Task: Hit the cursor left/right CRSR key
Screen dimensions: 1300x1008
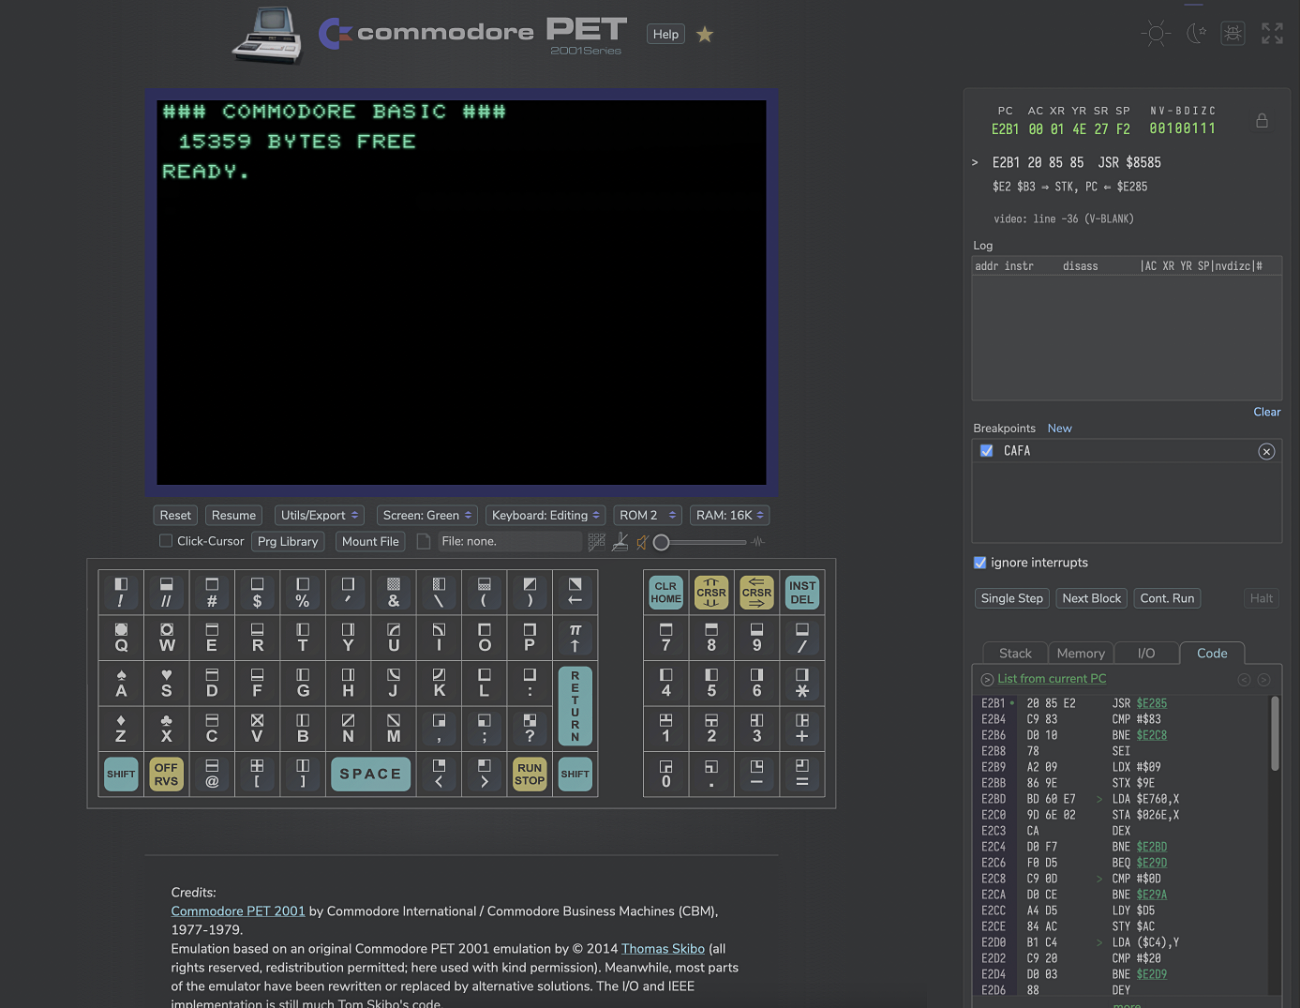Action: pos(756,593)
